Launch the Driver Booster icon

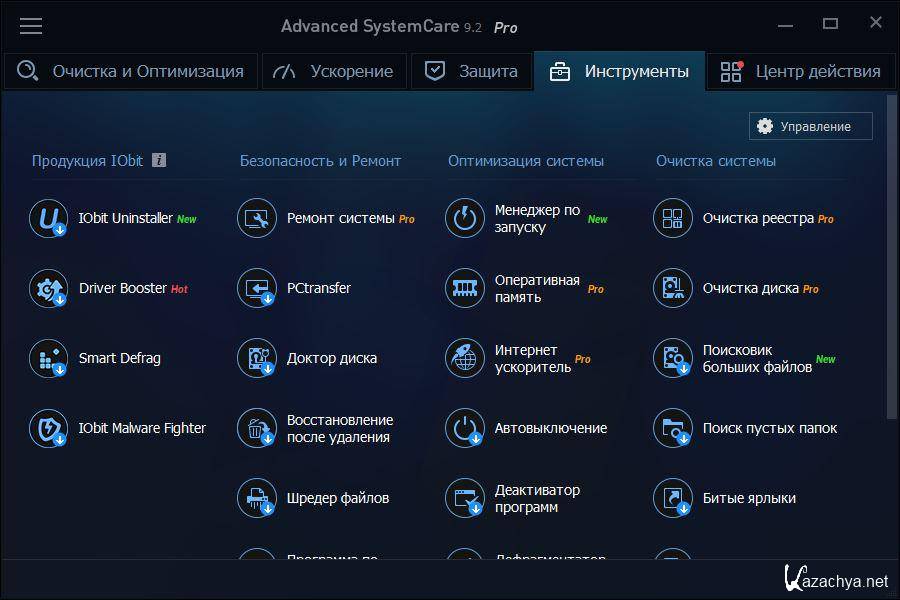click(48, 288)
